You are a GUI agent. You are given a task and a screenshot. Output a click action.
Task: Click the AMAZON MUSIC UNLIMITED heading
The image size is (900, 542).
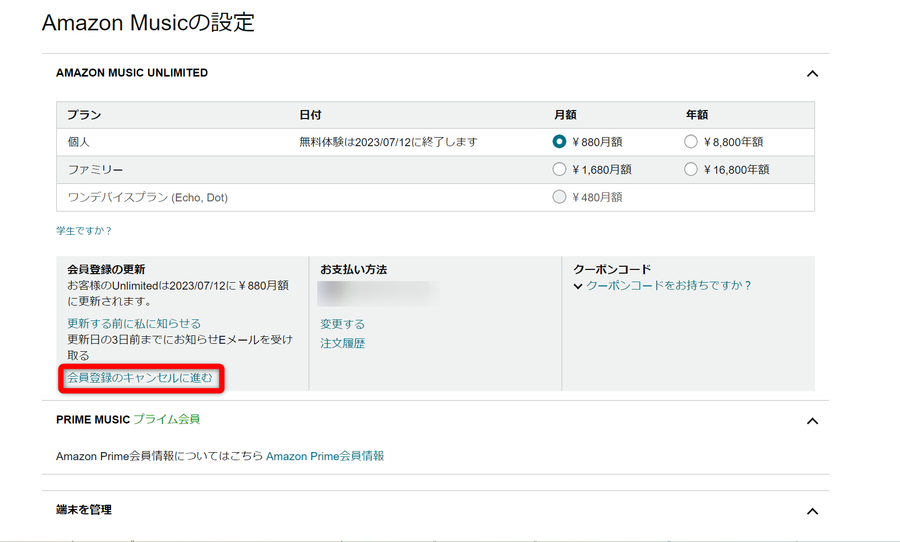[132, 73]
